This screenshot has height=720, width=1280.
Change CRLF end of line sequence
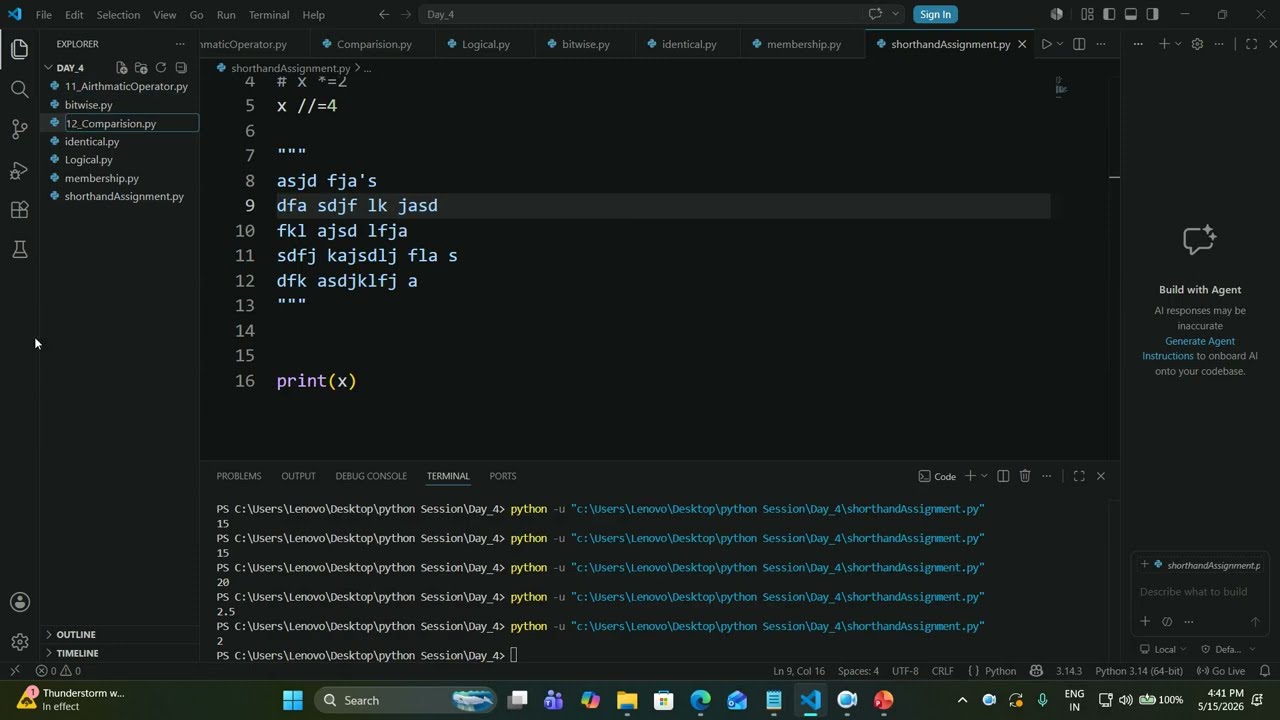click(943, 671)
